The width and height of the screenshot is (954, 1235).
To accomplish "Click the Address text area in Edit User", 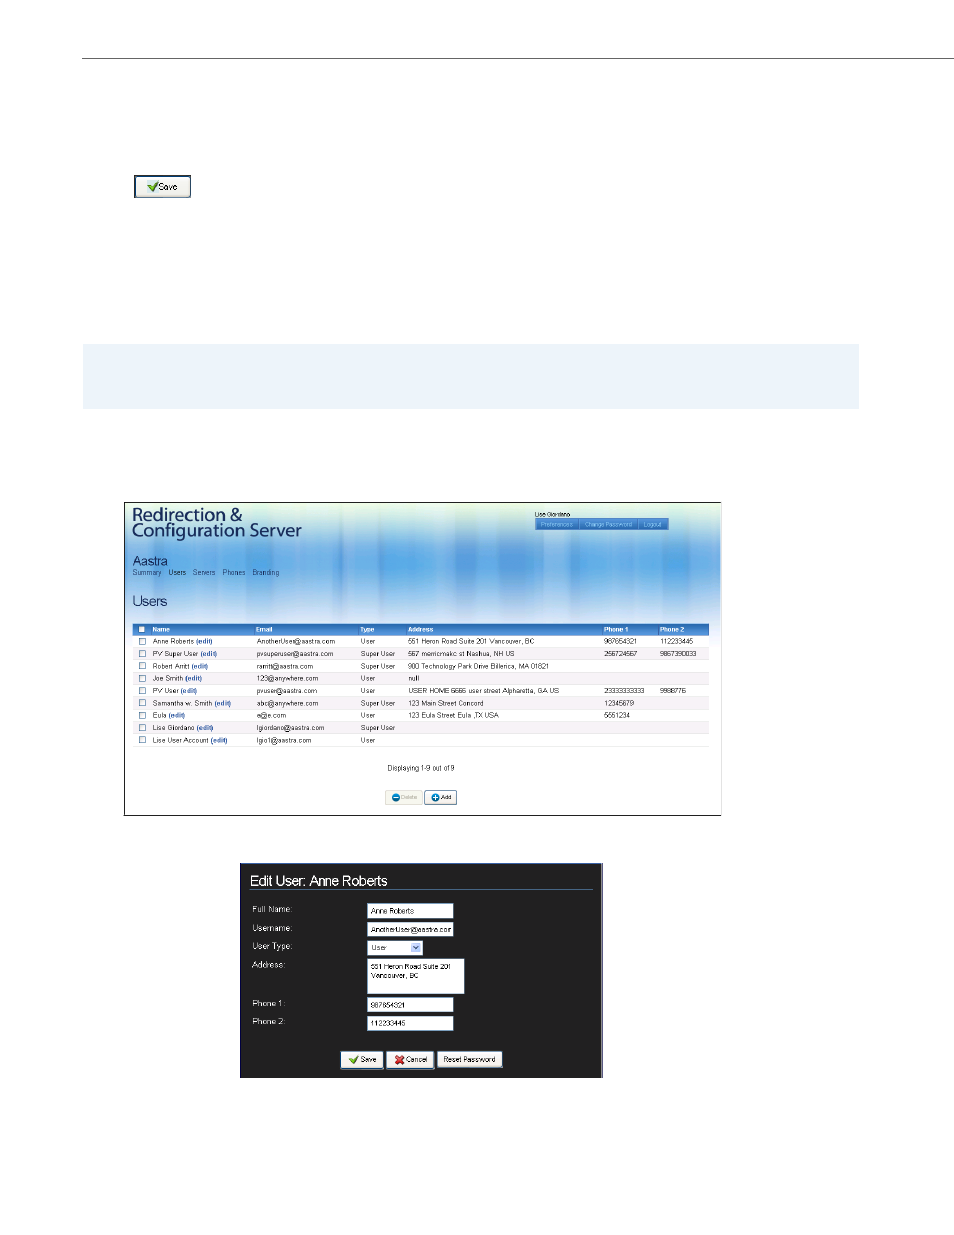I will pyautogui.click(x=415, y=976).
